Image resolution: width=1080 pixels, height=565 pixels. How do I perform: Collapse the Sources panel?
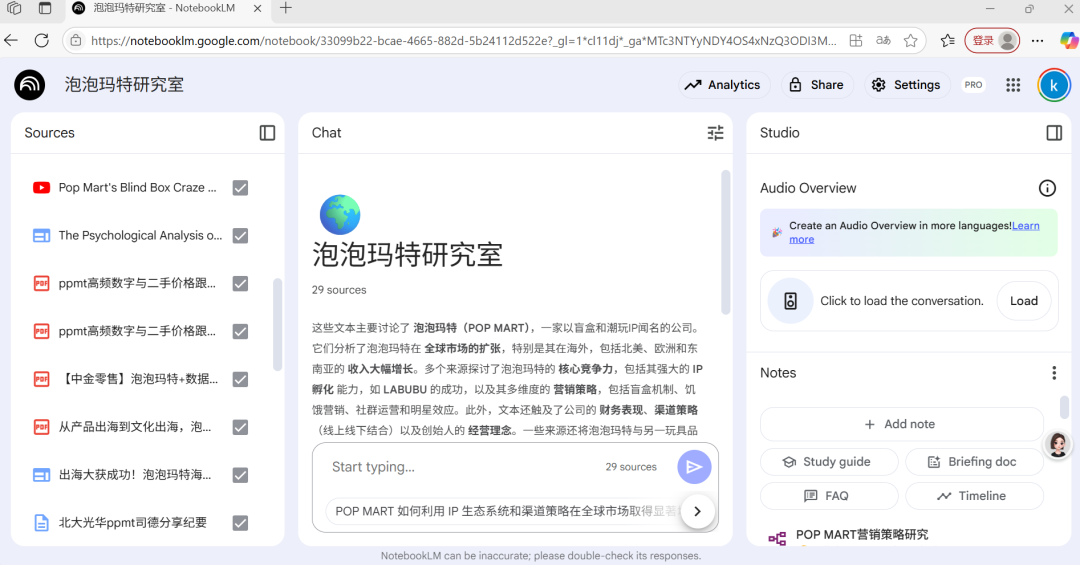267,133
